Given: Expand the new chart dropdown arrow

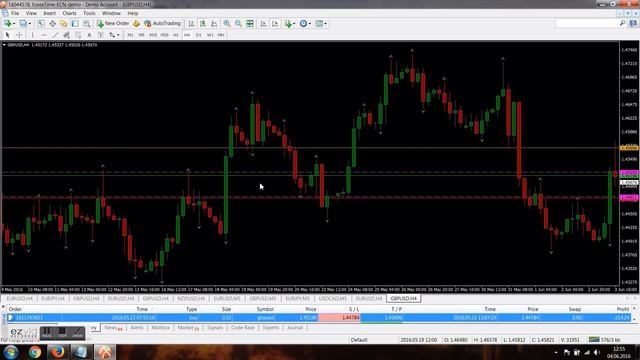Looking at the screenshot, I should [14, 24].
